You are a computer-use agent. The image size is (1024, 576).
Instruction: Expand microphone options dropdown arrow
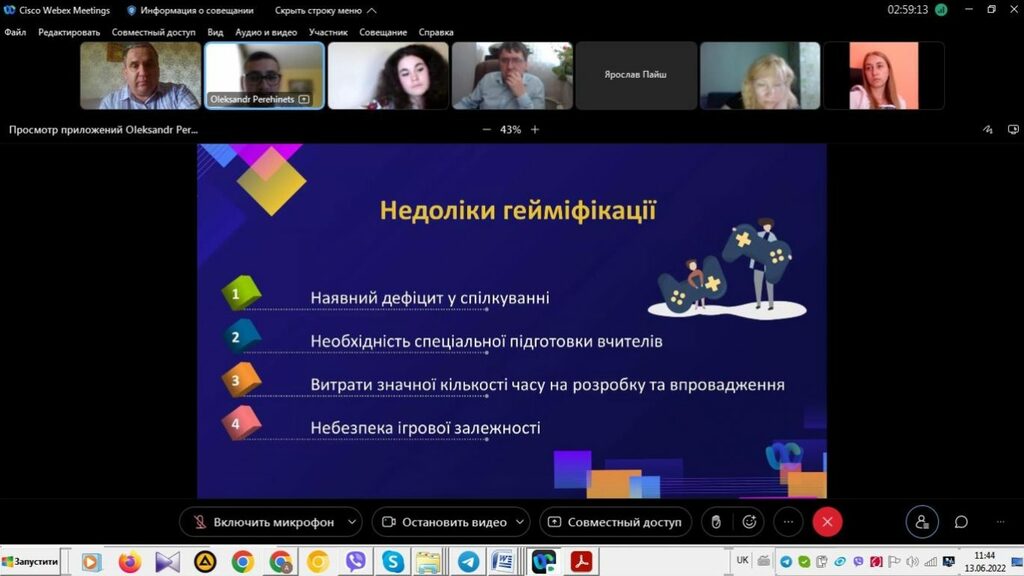pos(351,521)
